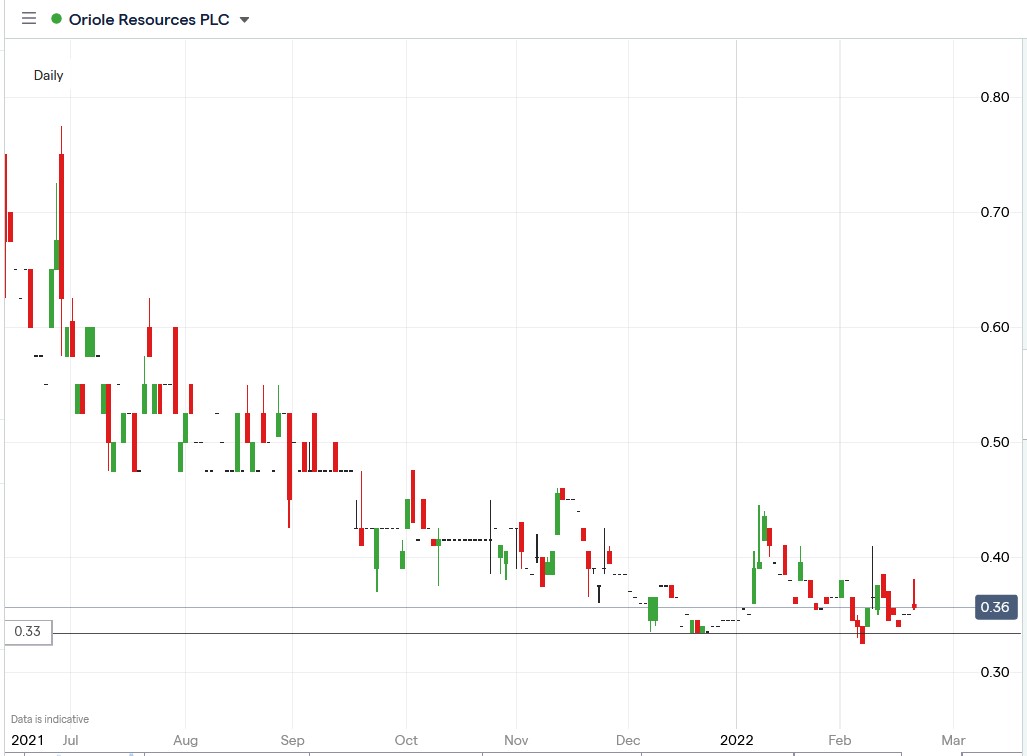Click the 2022 label on the timeline

click(x=739, y=740)
